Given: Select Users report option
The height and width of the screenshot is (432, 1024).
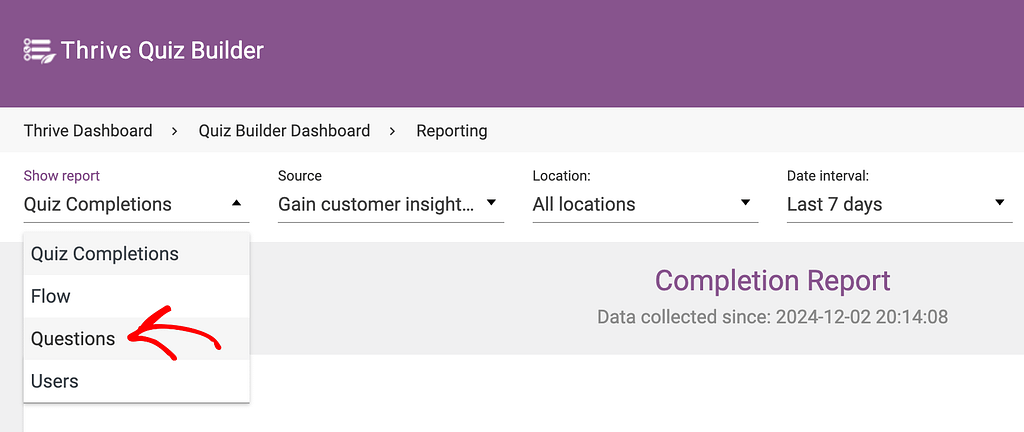Looking at the screenshot, I should pyautogui.click(x=136, y=381).
